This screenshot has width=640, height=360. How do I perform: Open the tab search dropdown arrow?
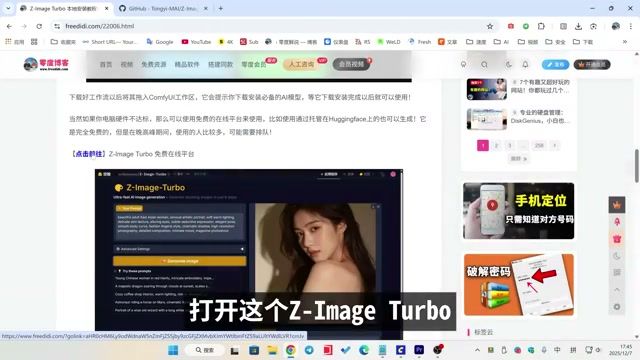[8, 8]
